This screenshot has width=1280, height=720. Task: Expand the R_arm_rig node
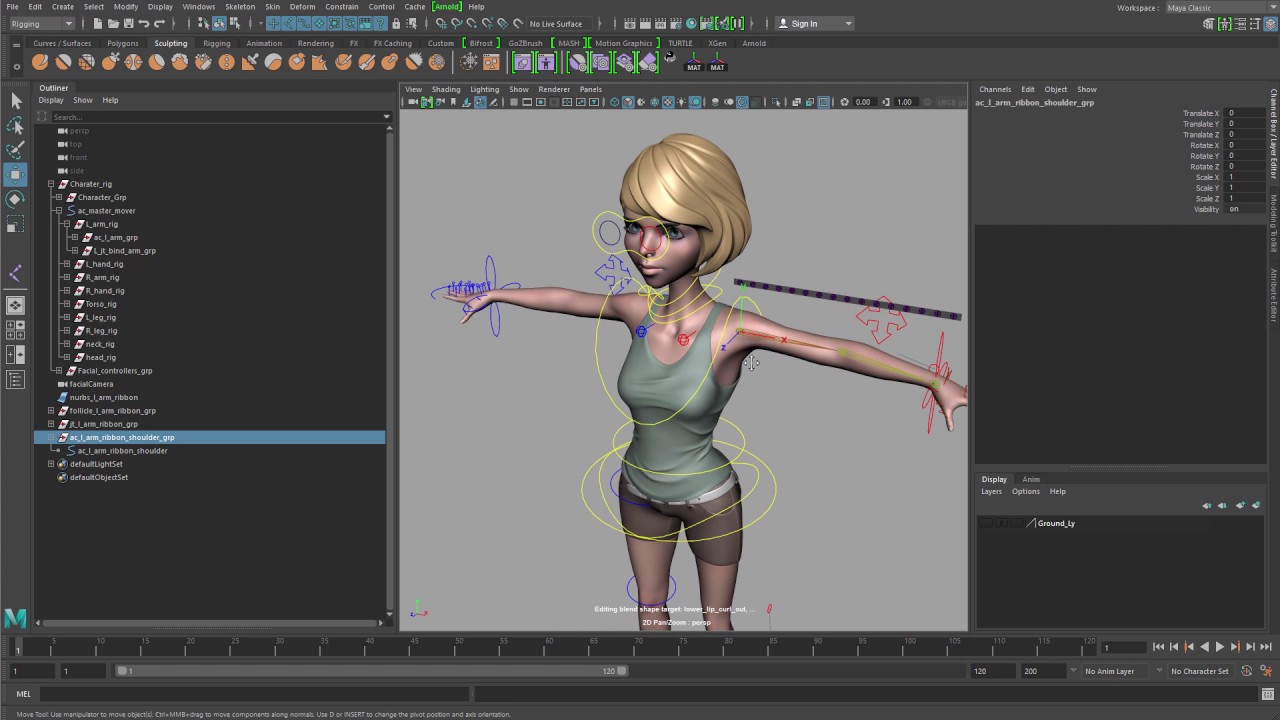click(67, 277)
